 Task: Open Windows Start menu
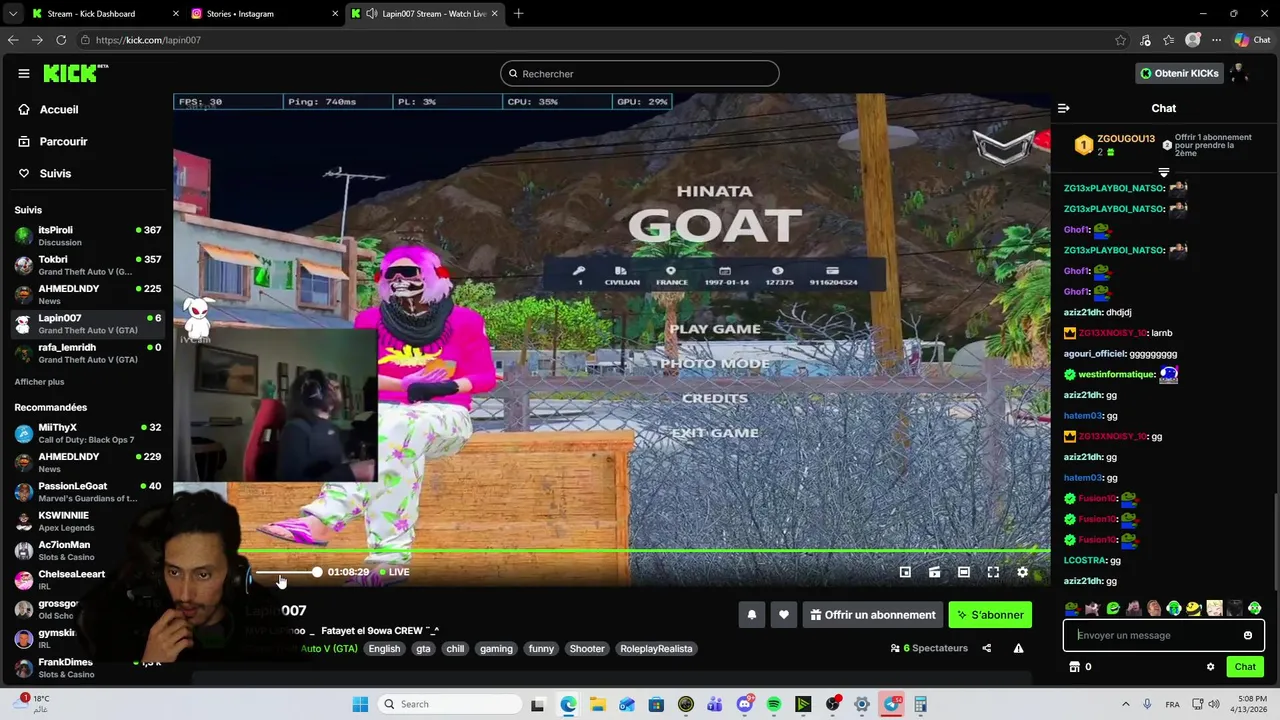pyautogui.click(x=360, y=704)
